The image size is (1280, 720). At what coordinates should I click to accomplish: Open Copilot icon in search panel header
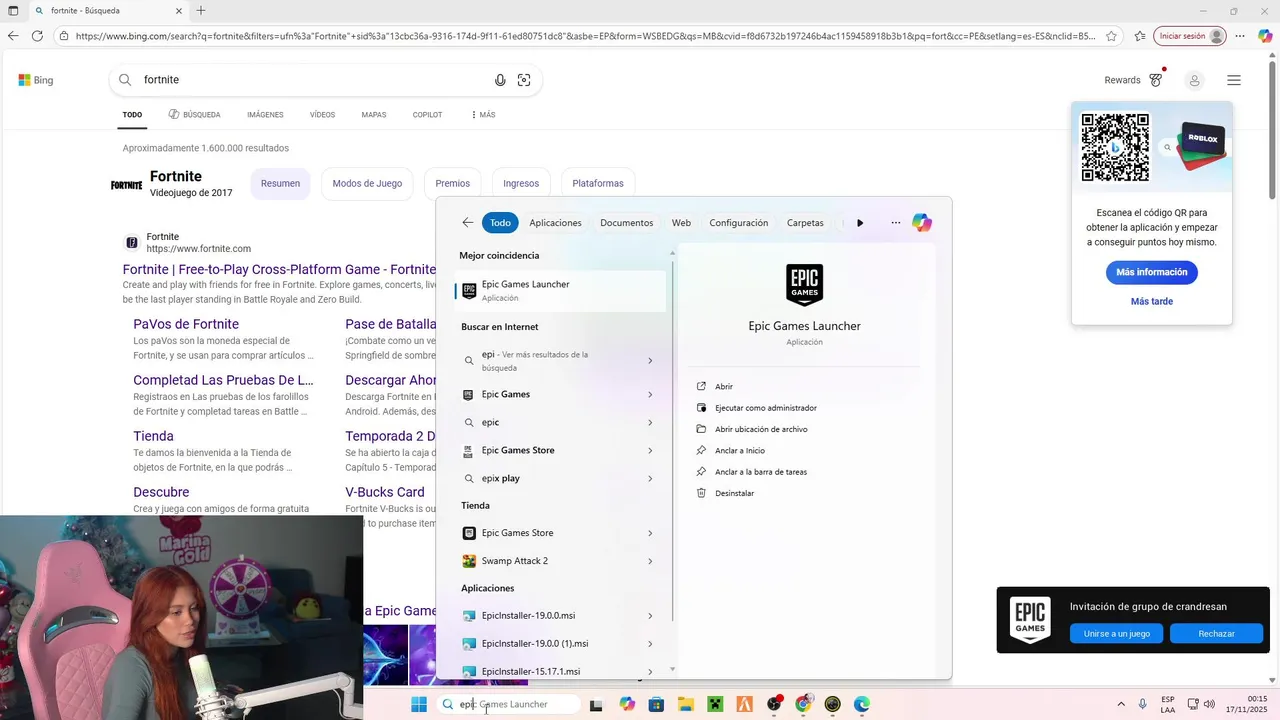click(x=922, y=223)
